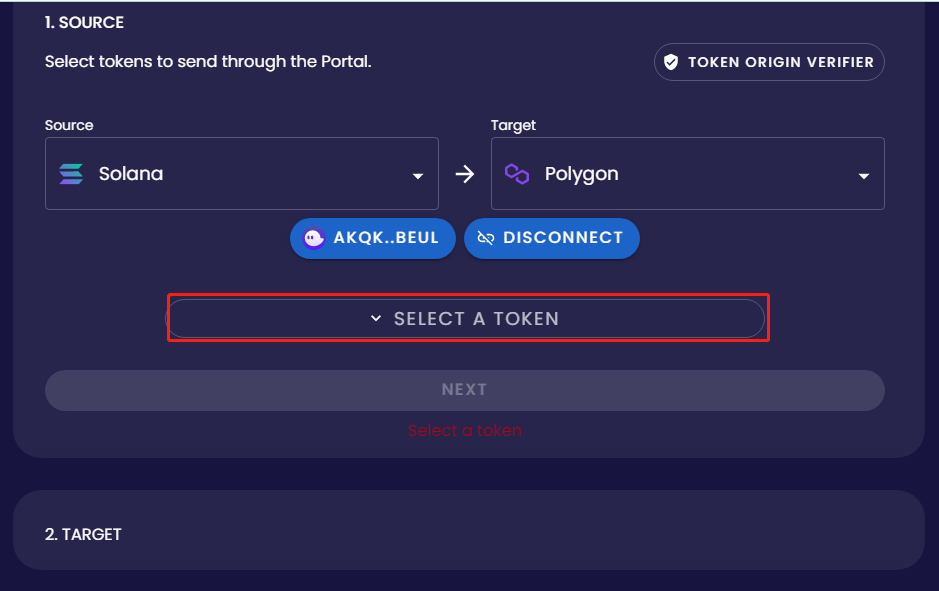Disconnect the connected wallet
Image resolution: width=939 pixels, height=591 pixels.
[552, 238]
